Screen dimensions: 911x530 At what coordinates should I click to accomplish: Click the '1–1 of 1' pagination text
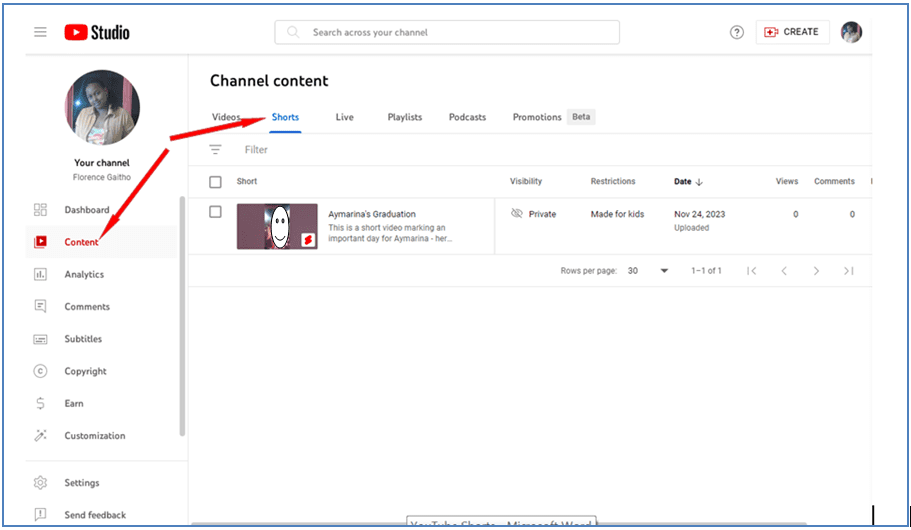click(706, 271)
